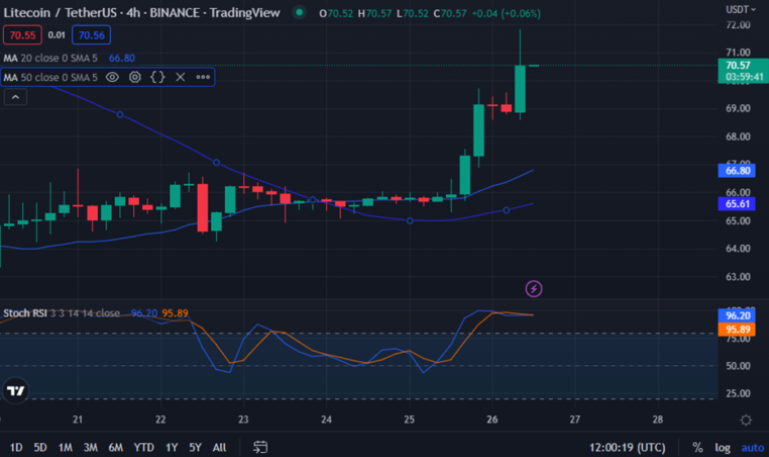Toggle visibility of MA 50 indicator
The height and width of the screenshot is (457, 769).
click(x=112, y=77)
